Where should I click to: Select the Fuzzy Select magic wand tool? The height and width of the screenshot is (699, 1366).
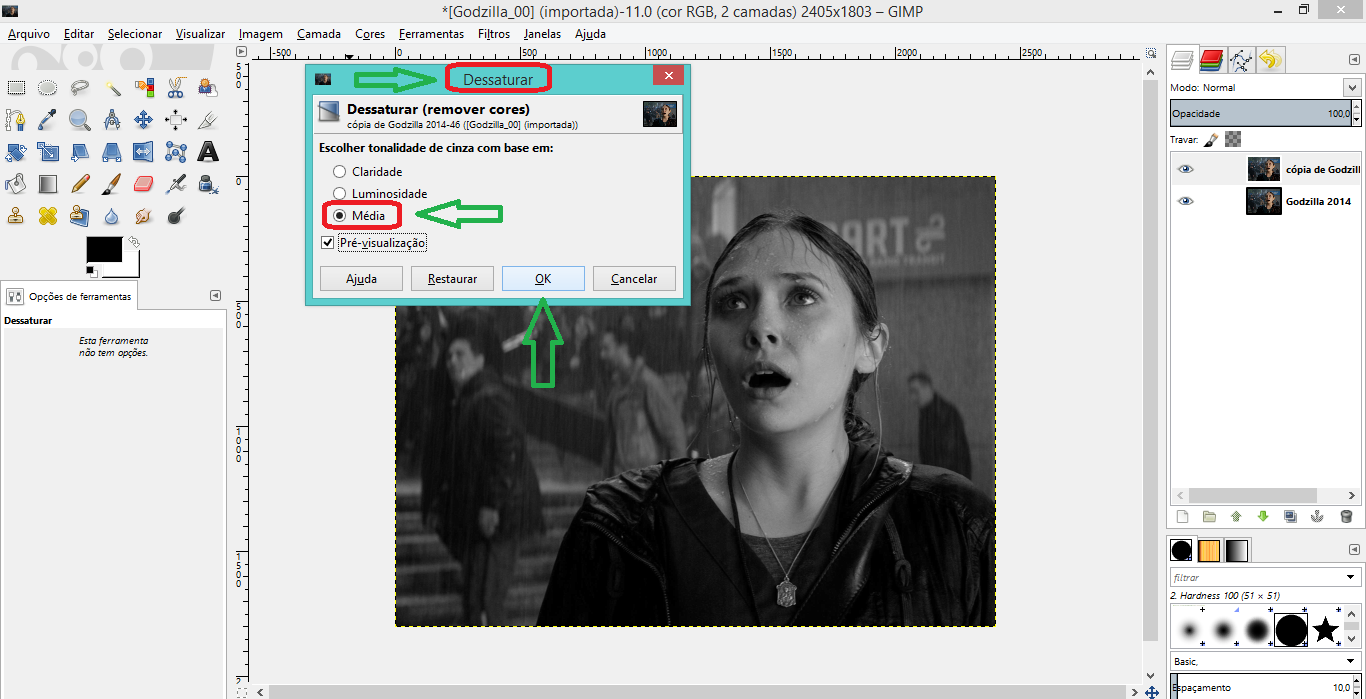click(112, 88)
